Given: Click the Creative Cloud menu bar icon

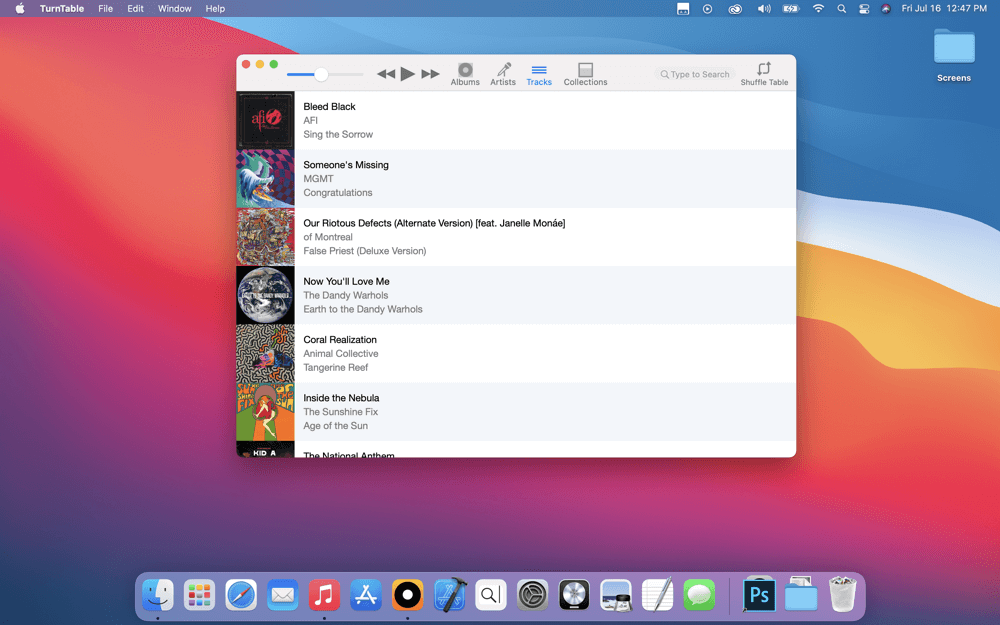Looking at the screenshot, I should [735, 8].
